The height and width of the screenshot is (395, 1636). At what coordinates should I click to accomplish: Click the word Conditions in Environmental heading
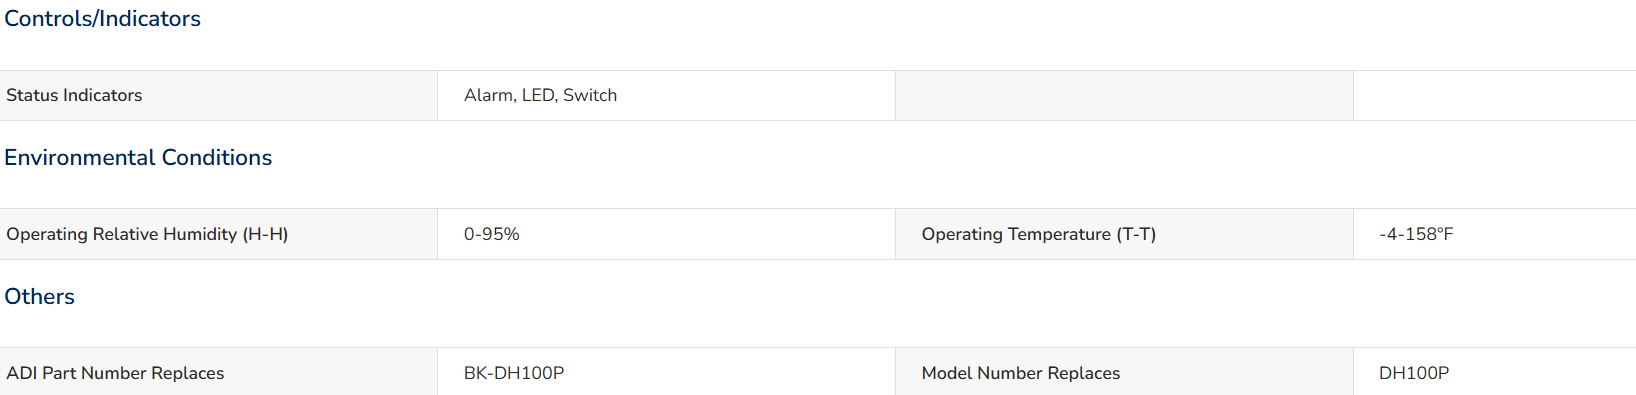coord(217,158)
